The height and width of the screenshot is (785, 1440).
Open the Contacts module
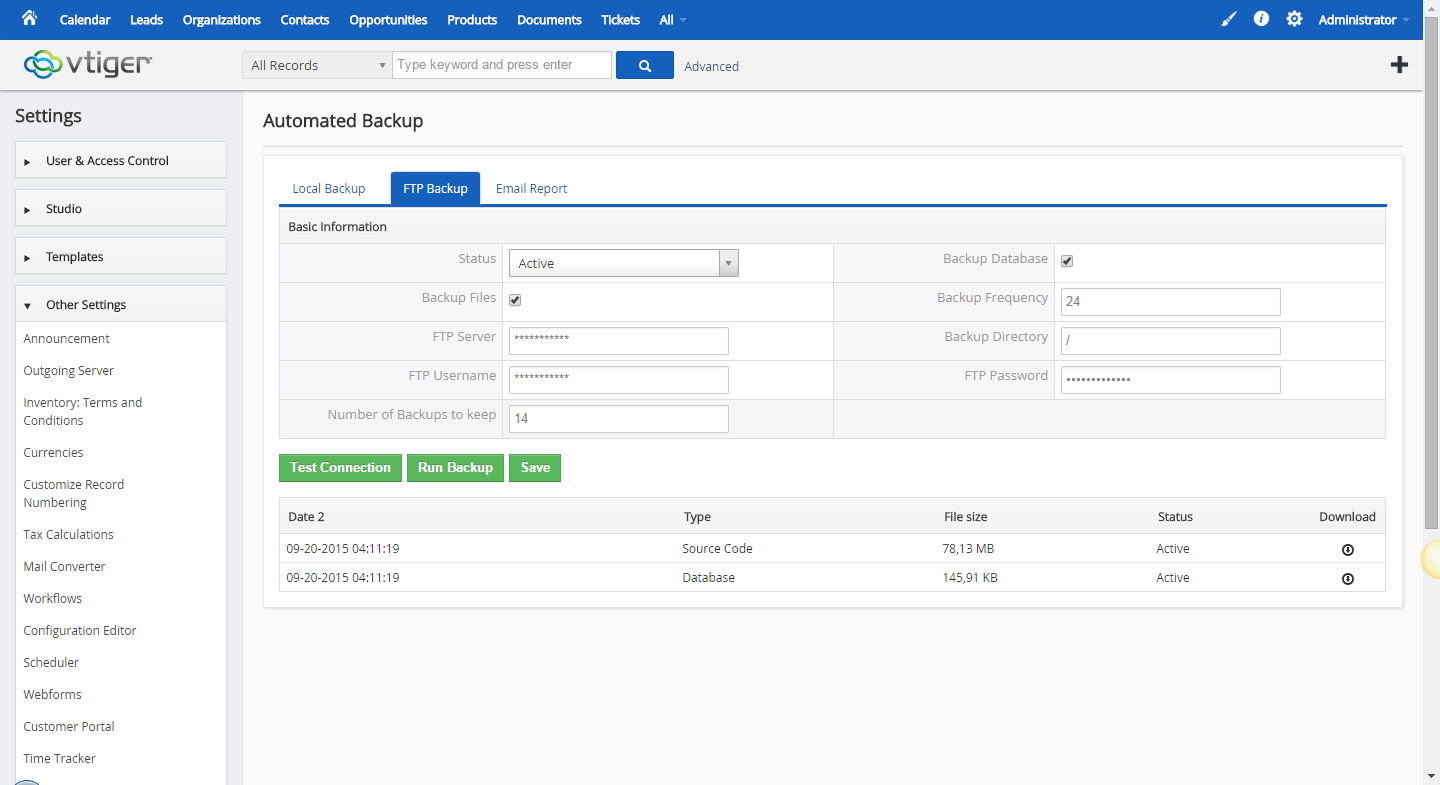305,20
